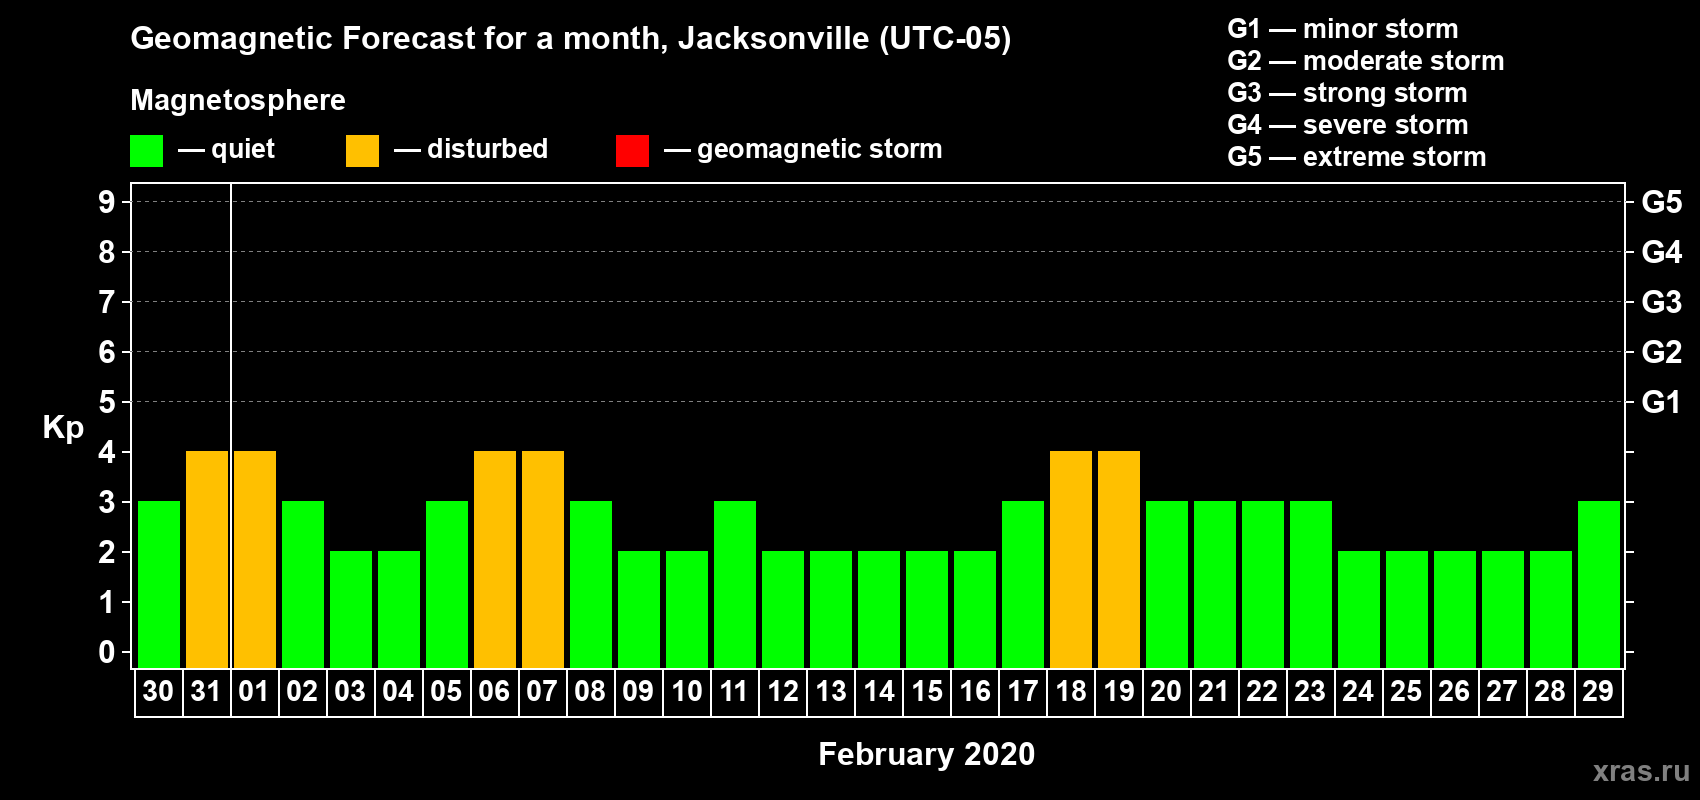This screenshot has width=1700, height=800.
Task: Click the green quiet legend swatch
Action: [x=147, y=151]
